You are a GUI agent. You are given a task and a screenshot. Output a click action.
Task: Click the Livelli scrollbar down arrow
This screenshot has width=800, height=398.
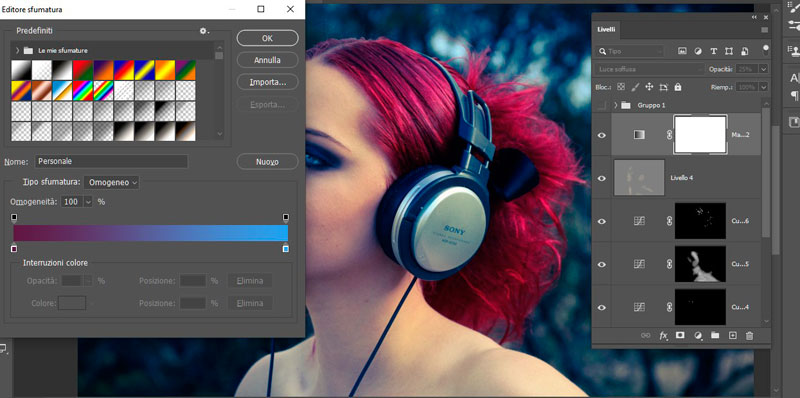click(765, 321)
